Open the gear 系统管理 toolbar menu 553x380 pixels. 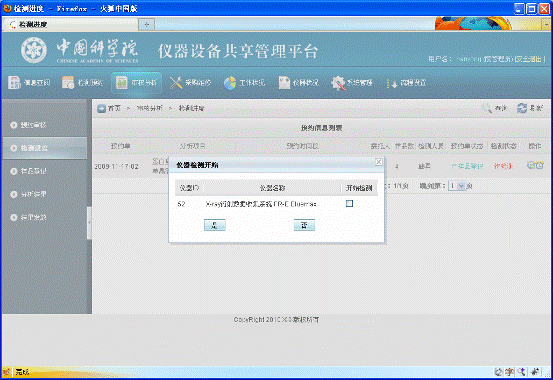coord(352,83)
